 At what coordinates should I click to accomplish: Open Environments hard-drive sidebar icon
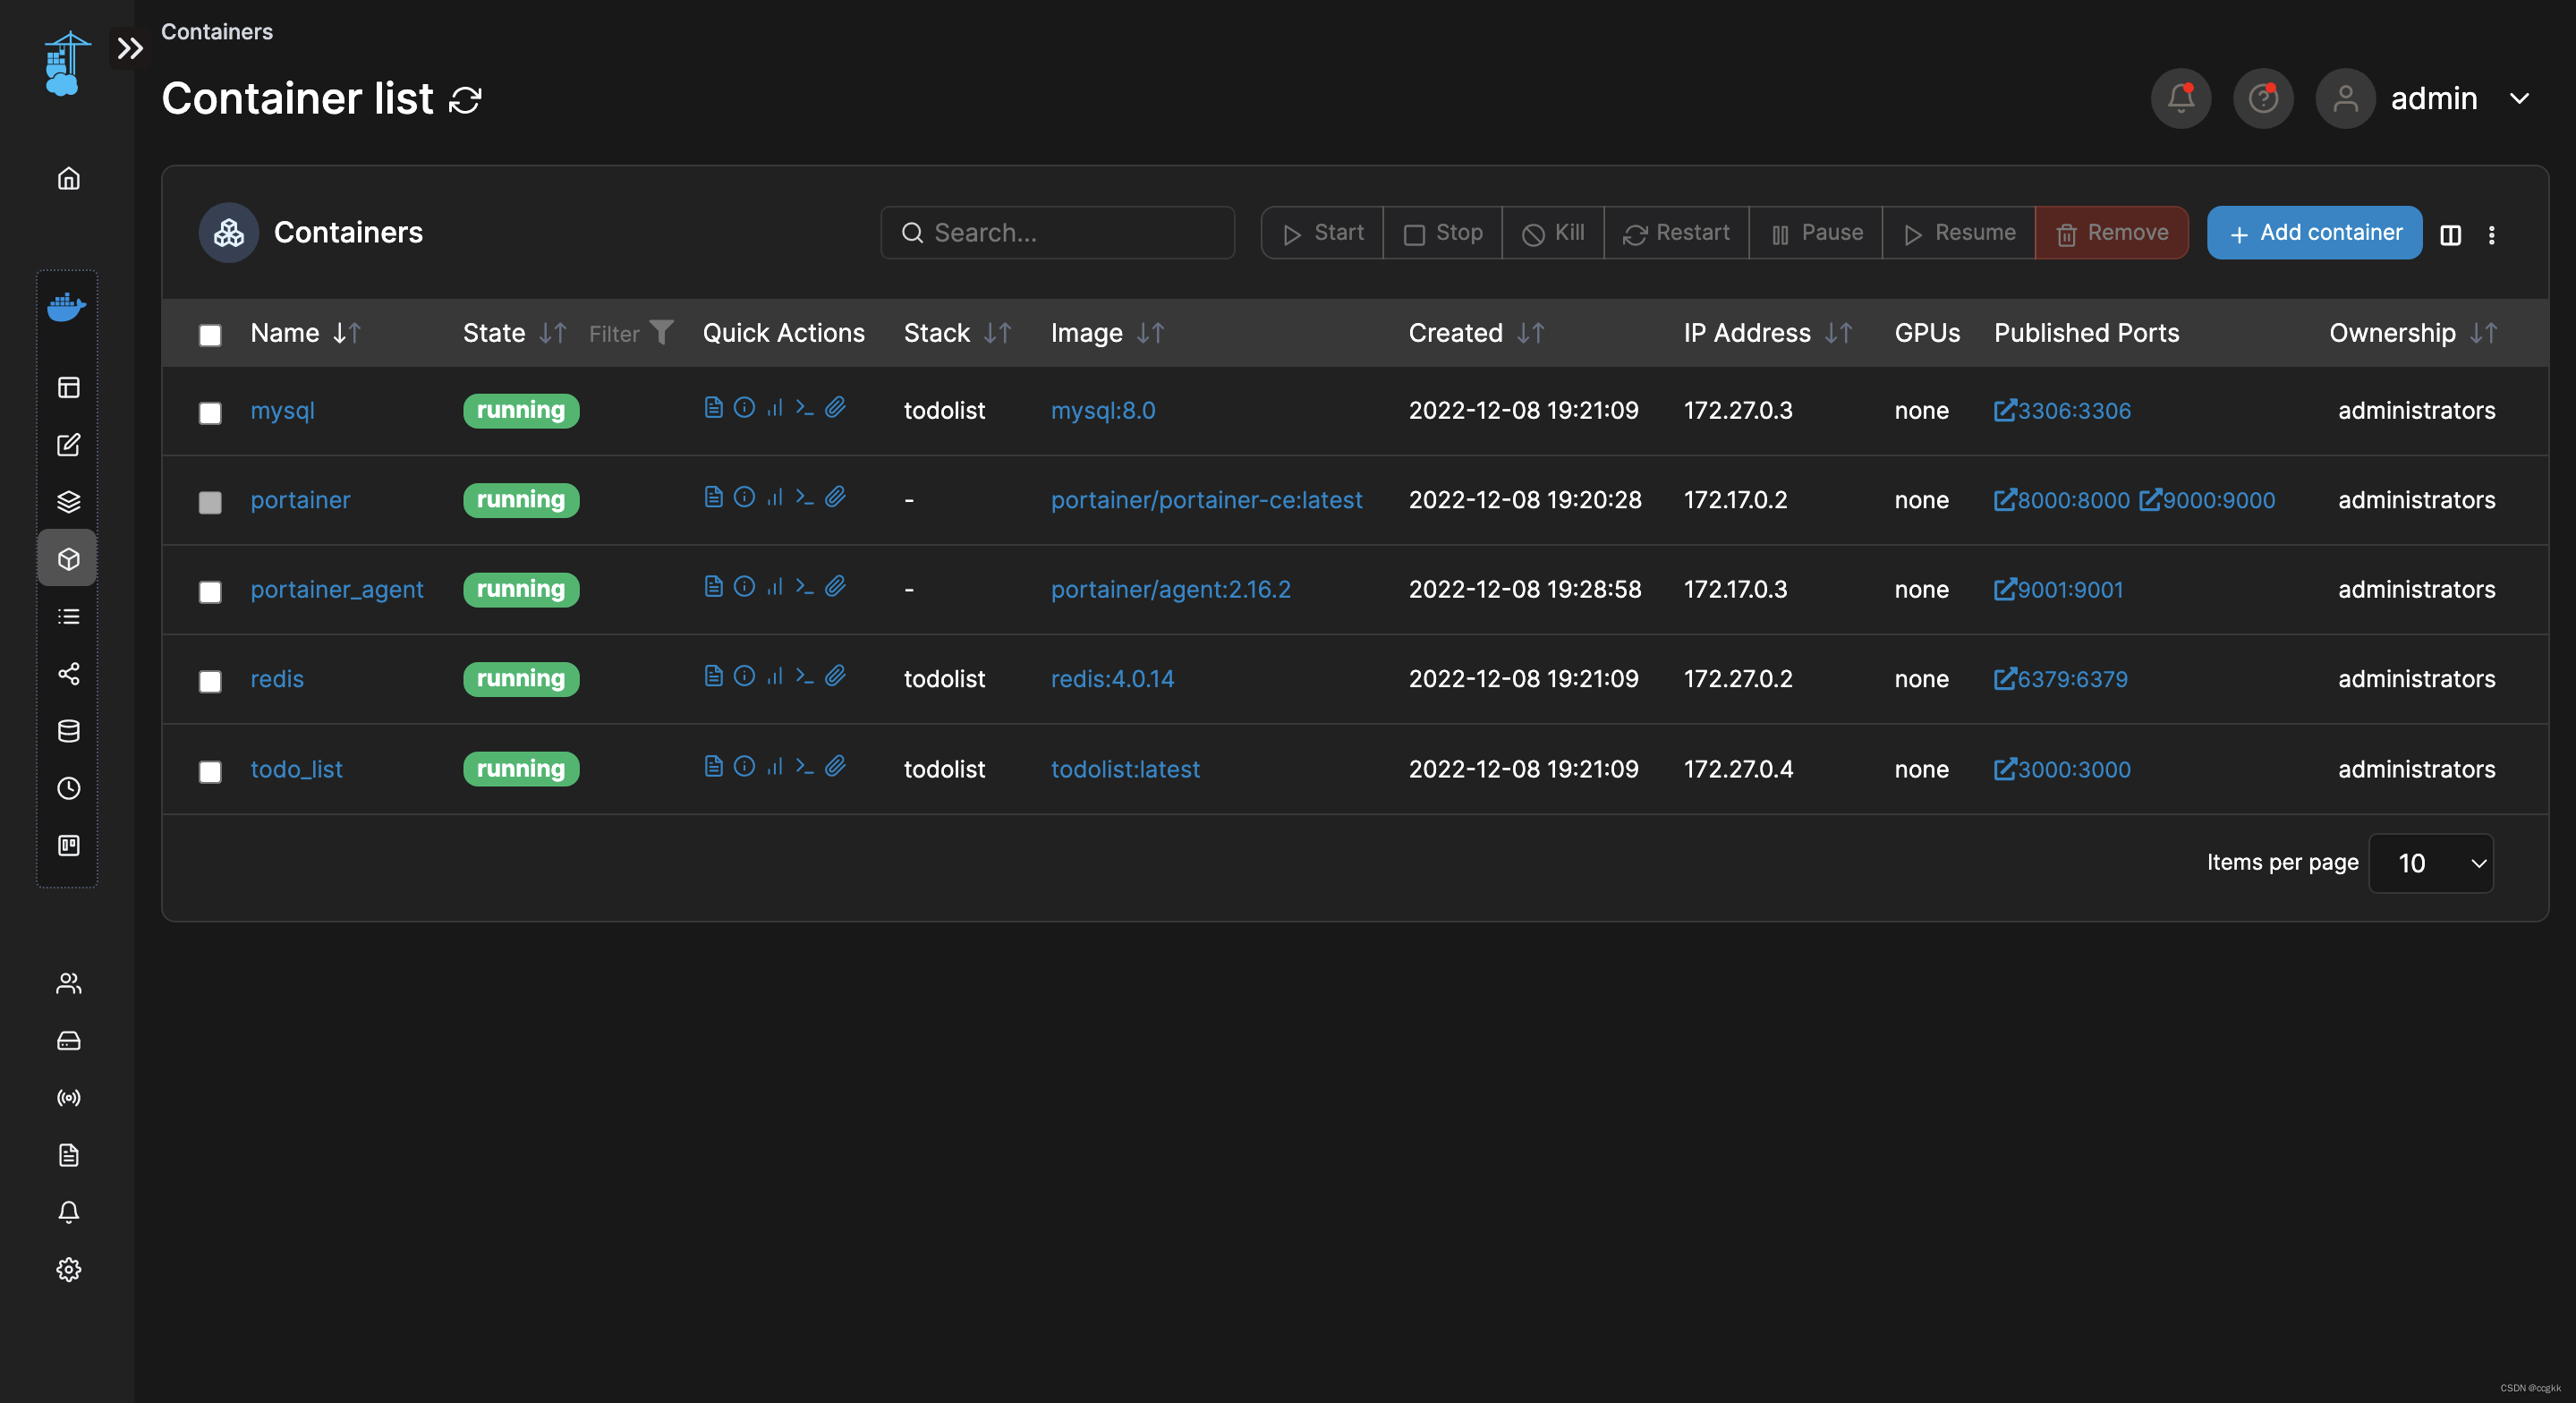(x=68, y=1041)
